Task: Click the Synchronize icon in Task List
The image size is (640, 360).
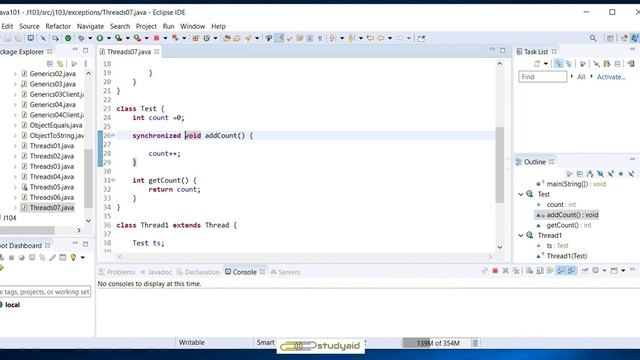Action: pyautogui.click(x=607, y=64)
